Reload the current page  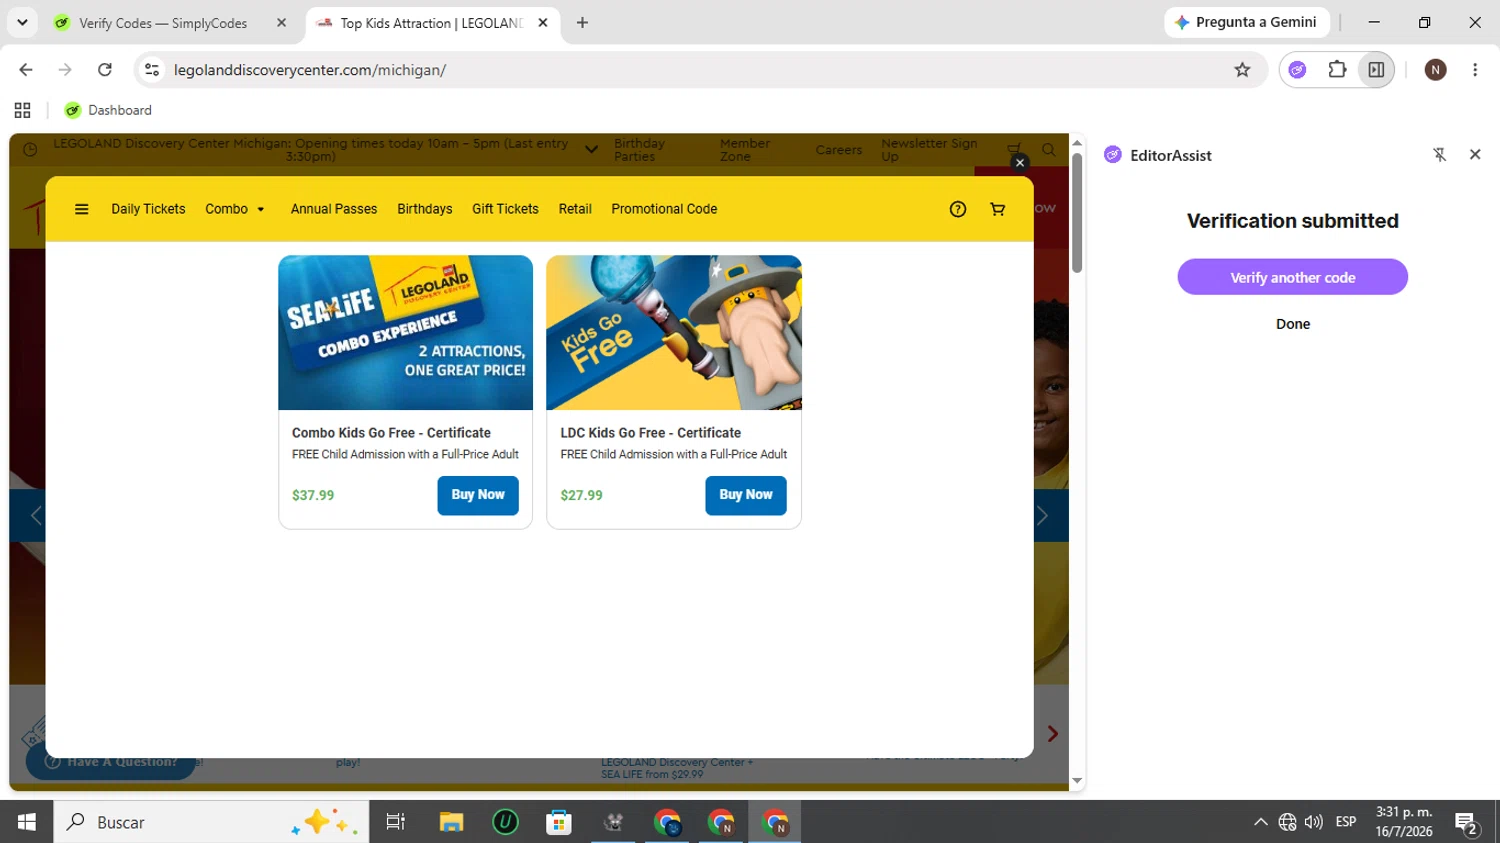click(105, 70)
